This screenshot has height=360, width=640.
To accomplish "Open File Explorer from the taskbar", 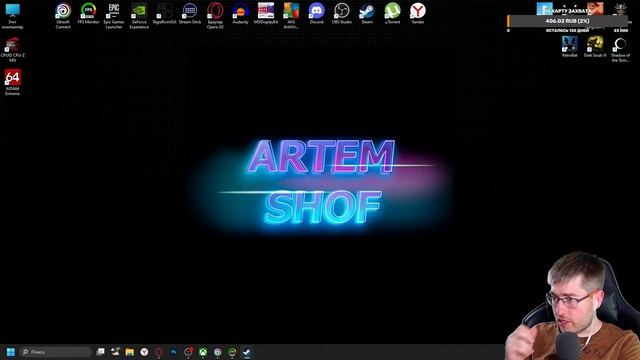I will (x=130, y=352).
